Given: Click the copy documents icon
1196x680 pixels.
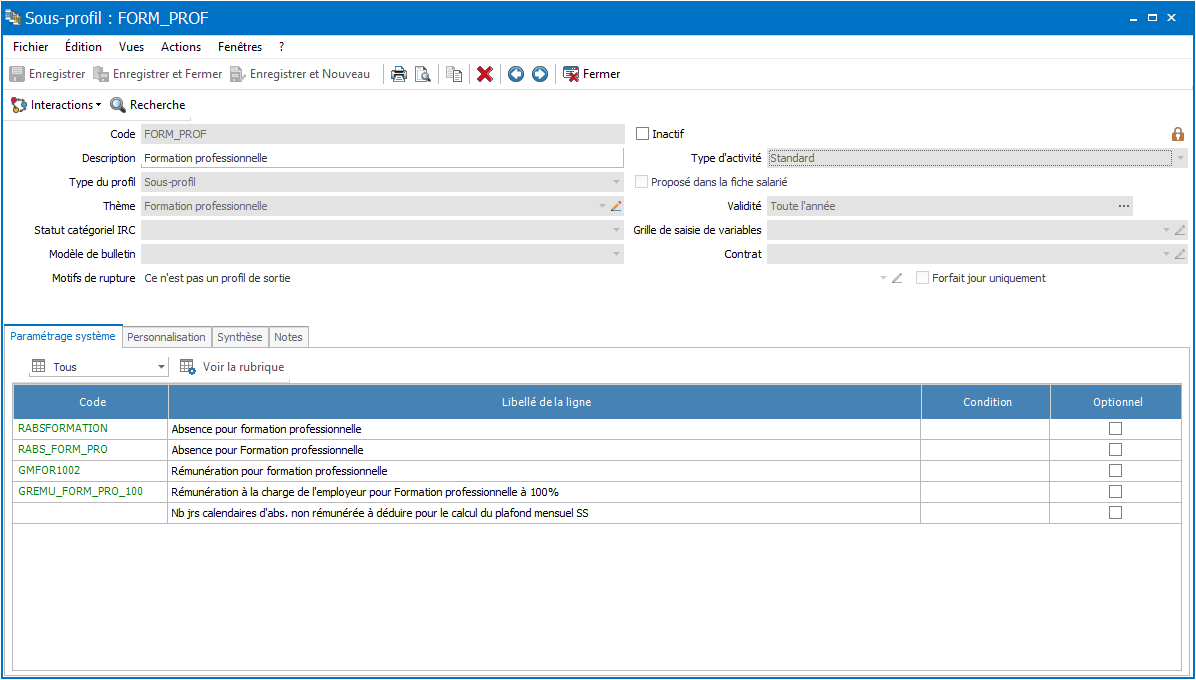Looking at the screenshot, I should point(454,74).
